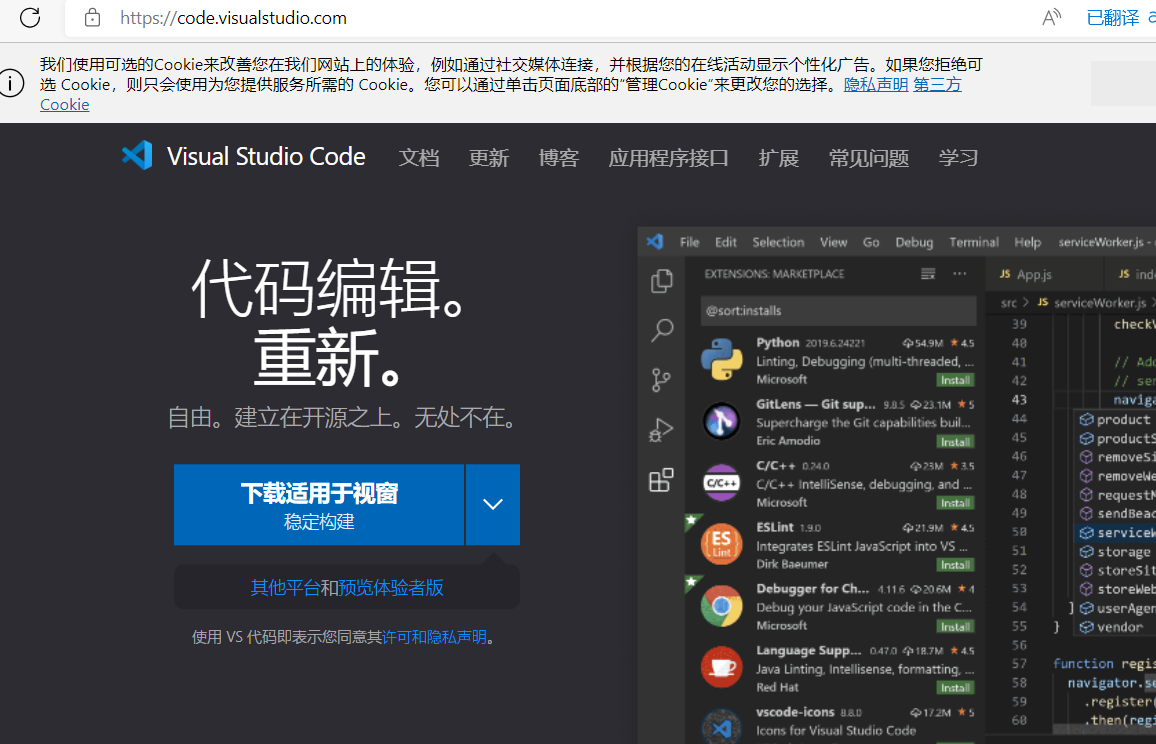Viewport: 1156px width, 744px height.
Task: Click the Language Support Java extension icon
Action: point(721,667)
